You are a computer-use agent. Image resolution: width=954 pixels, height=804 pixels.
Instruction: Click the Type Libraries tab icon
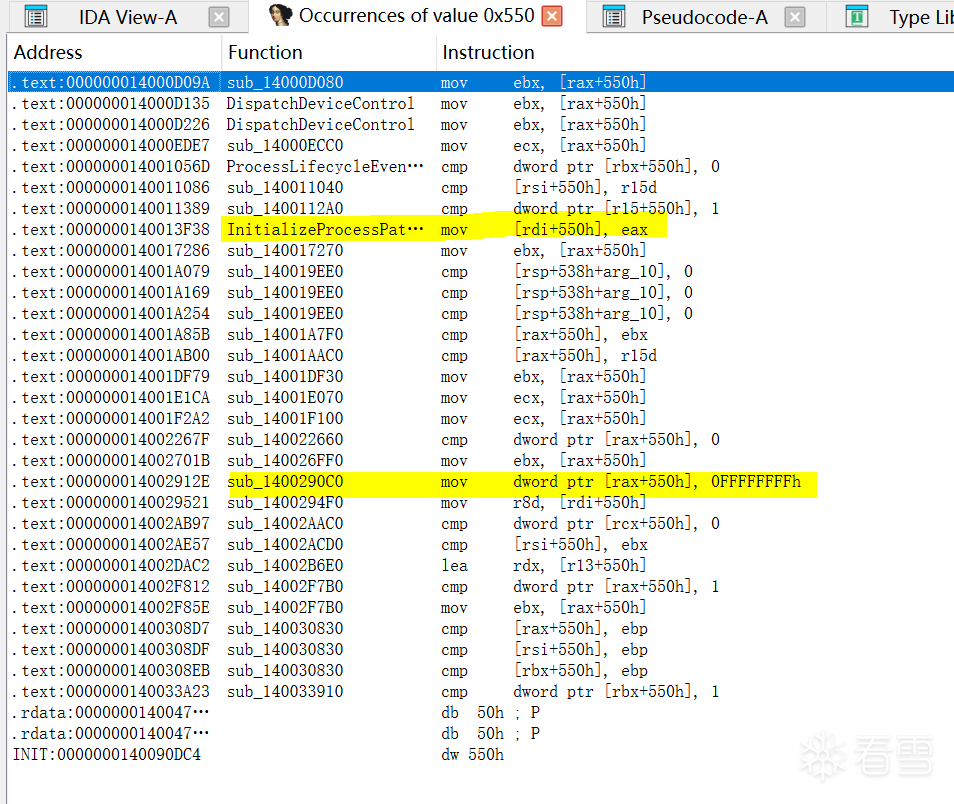click(857, 17)
